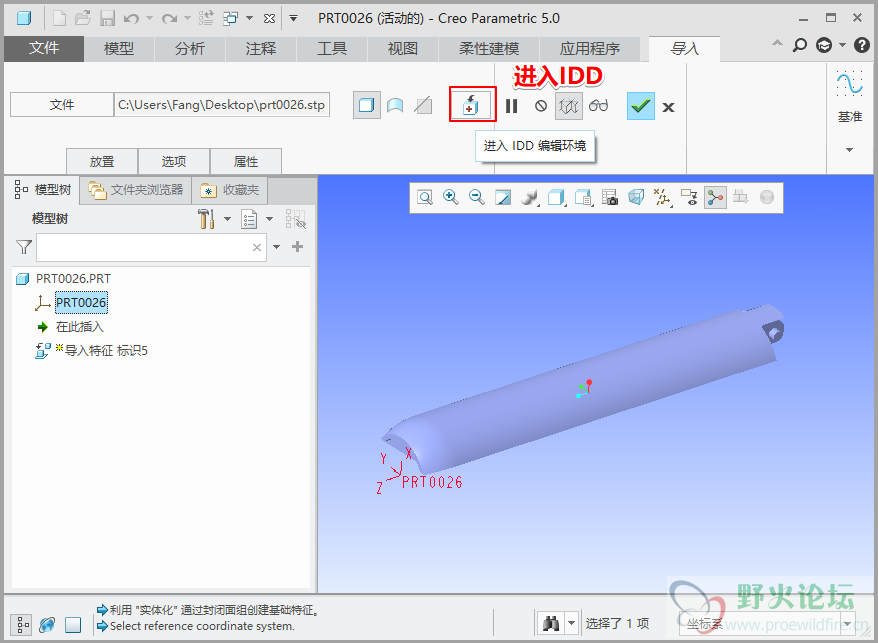
Task: Switch to the 模型 ribbon tab
Action: [119, 49]
